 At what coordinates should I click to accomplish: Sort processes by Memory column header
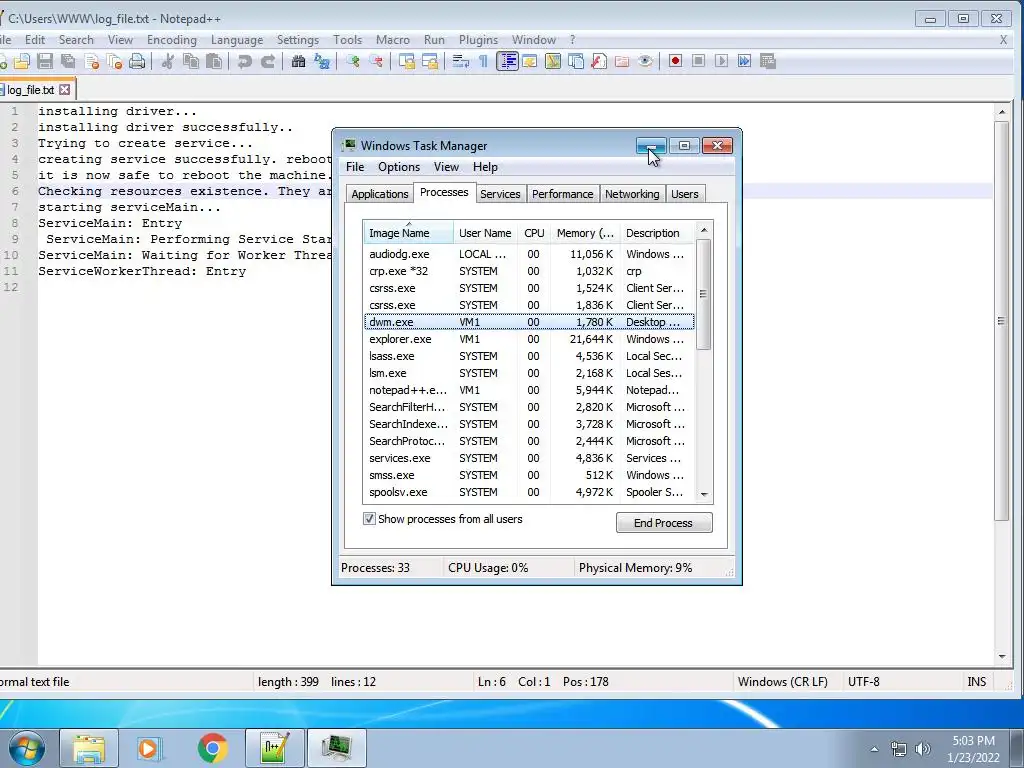pyautogui.click(x=585, y=232)
